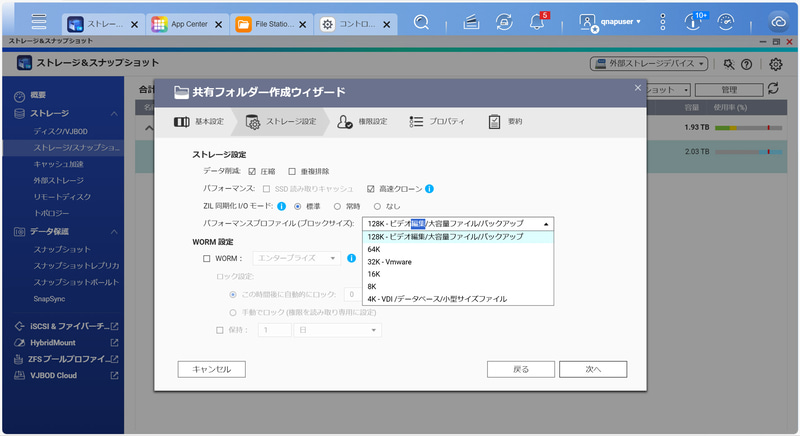The width and height of the screenshot is (800, 436).
Task: Open iSCSI & ファイバーチャネル external link
Action: (66, 326)
